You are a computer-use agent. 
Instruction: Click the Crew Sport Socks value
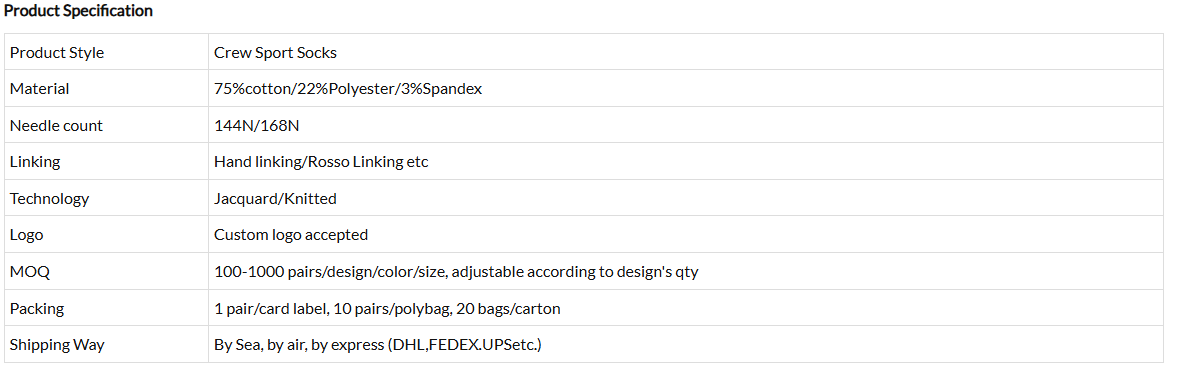tap(275, 53)
